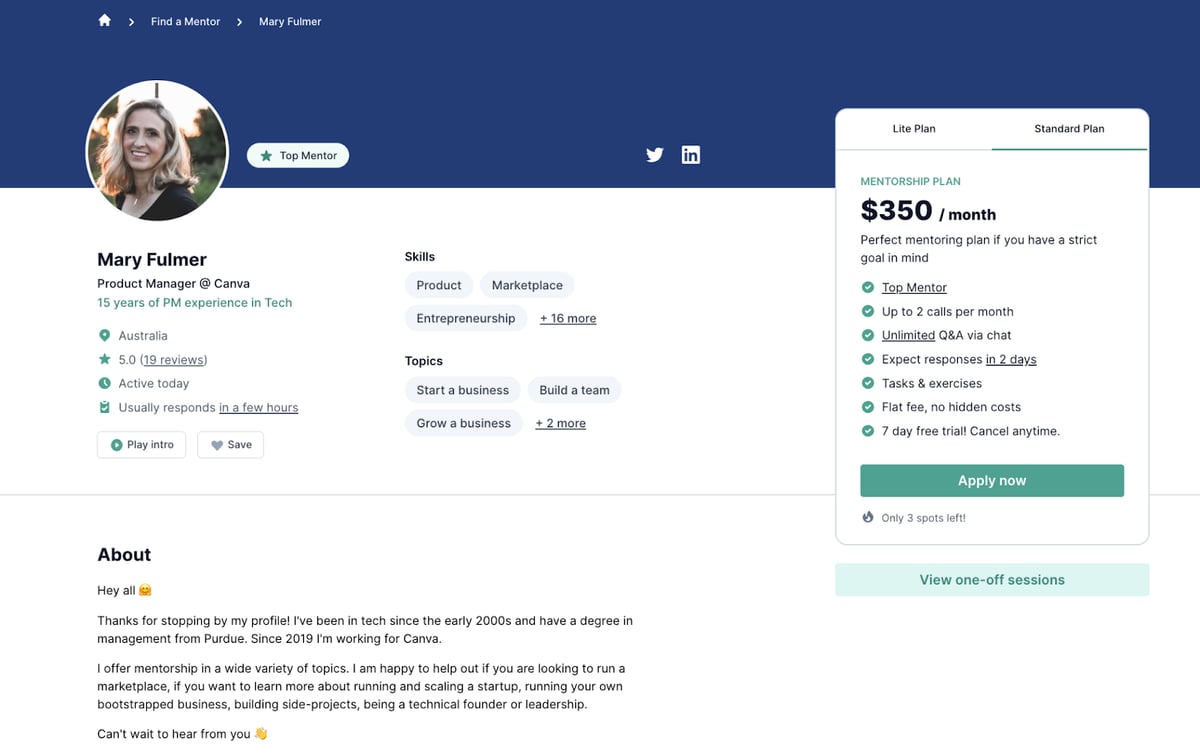Click the Top Mentor badge
This screenshot has width=1200, height=756.
pos(298,156)
